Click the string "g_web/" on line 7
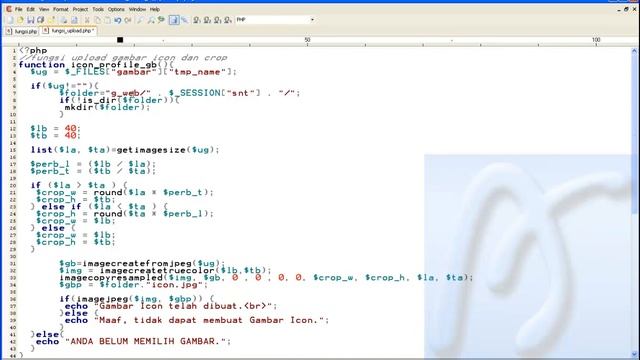 click(x=128, y=93)
